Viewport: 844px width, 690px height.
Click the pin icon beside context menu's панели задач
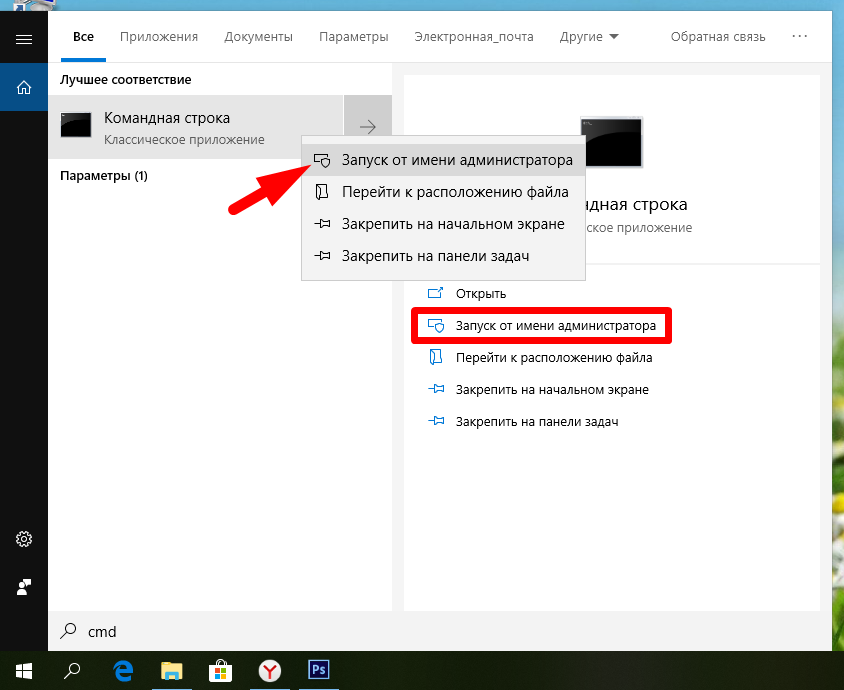(x=322, y=256)
